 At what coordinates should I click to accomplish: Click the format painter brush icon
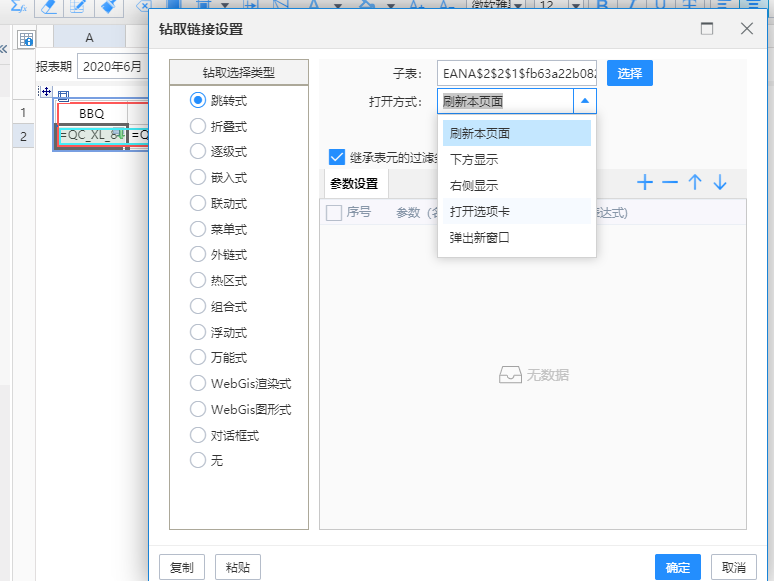tap(109, 6)
